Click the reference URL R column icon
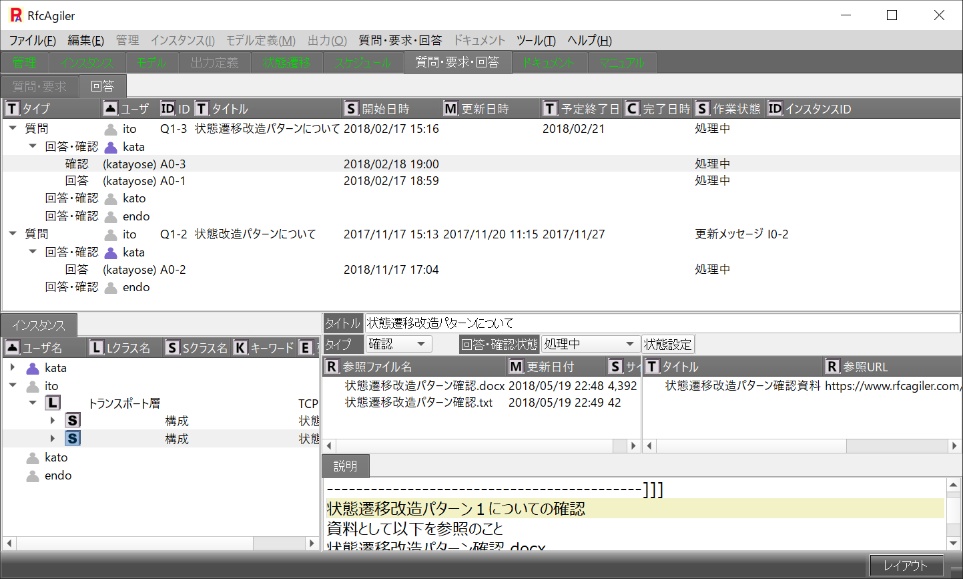Screen dimensions: 963x579 [832, 367]
